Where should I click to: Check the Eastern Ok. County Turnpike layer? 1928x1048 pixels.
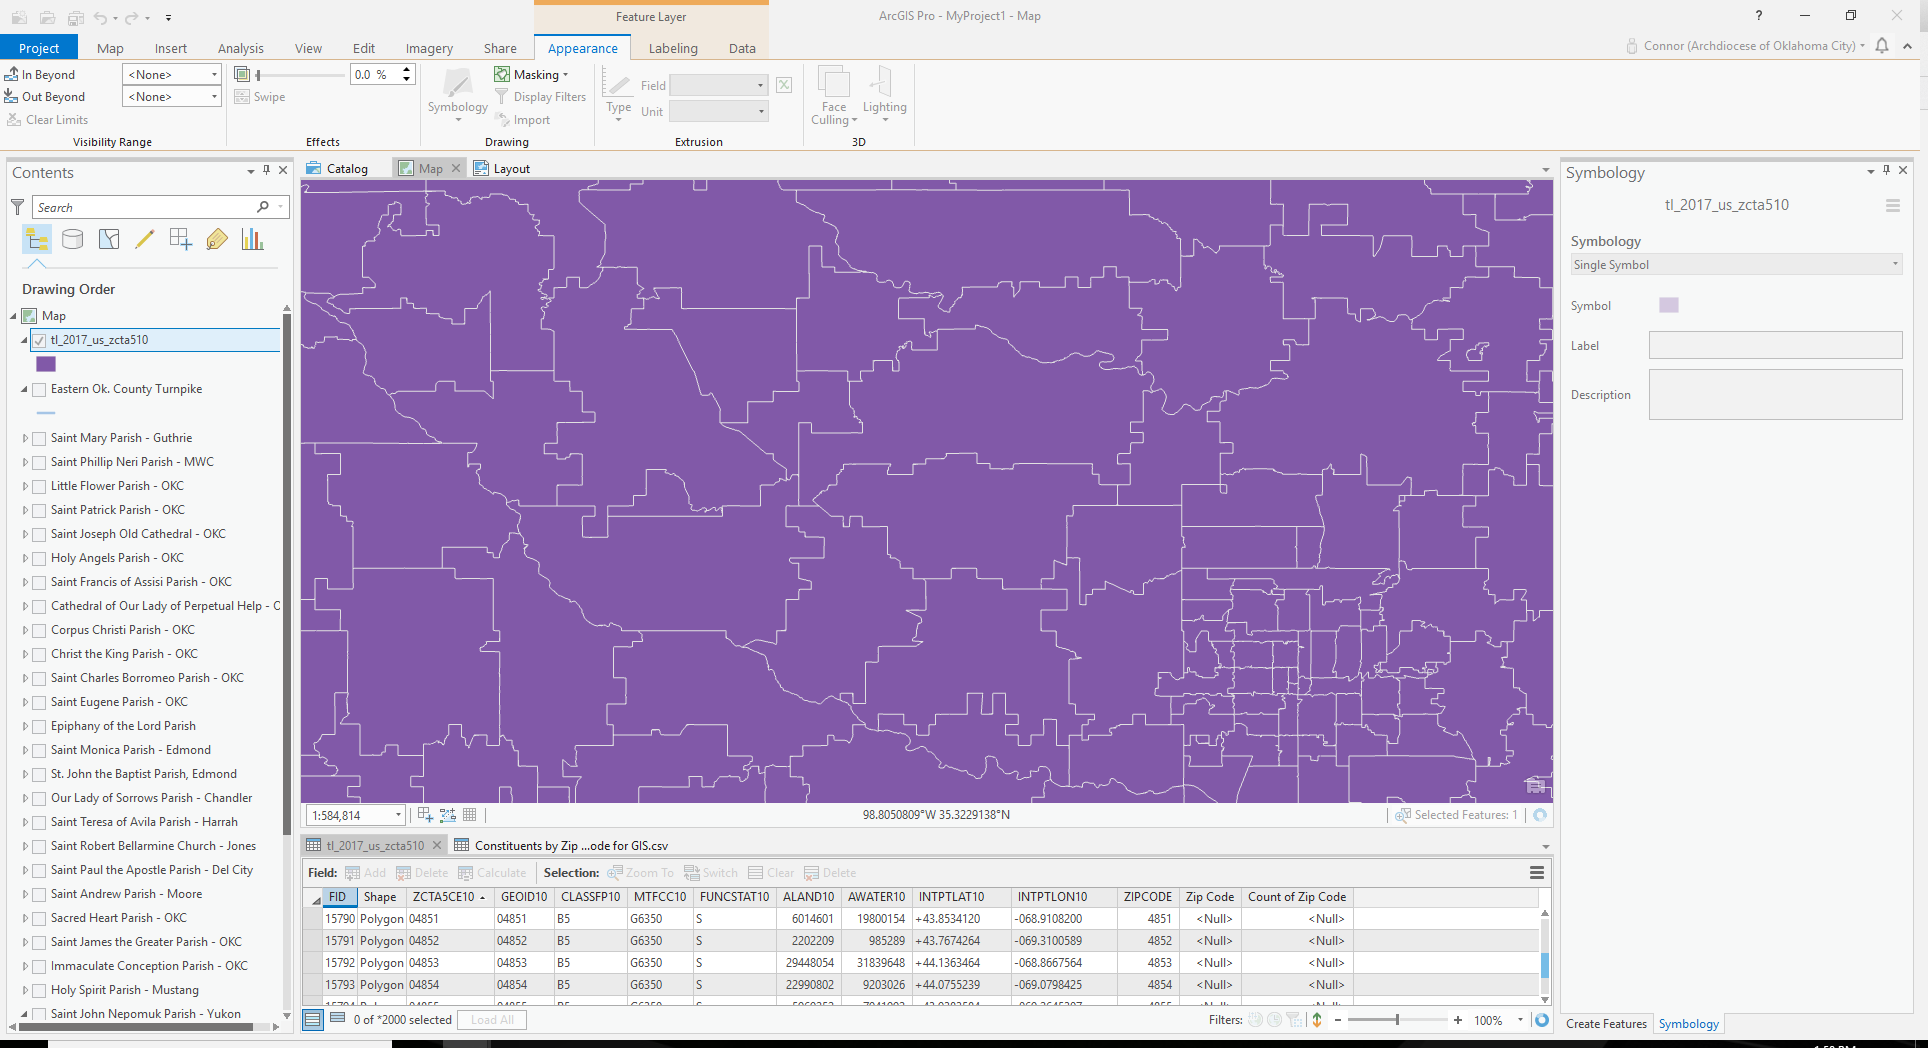[x=38, y=389]
